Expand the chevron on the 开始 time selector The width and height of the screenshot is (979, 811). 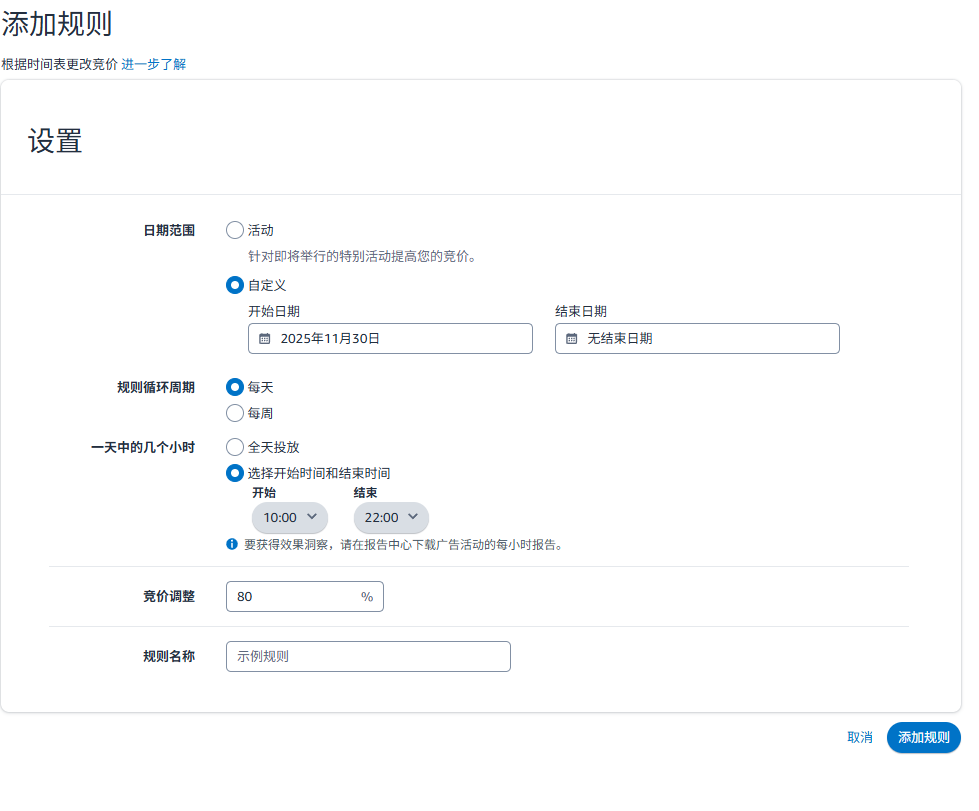pos(311,517)
